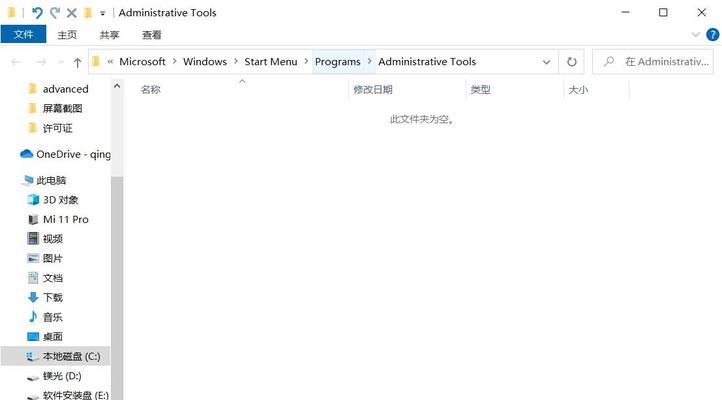Screen dimensions: 722x400
Task: Select 本地磁盘 (C:) drive in sidebar
Action: pos(70,356)
